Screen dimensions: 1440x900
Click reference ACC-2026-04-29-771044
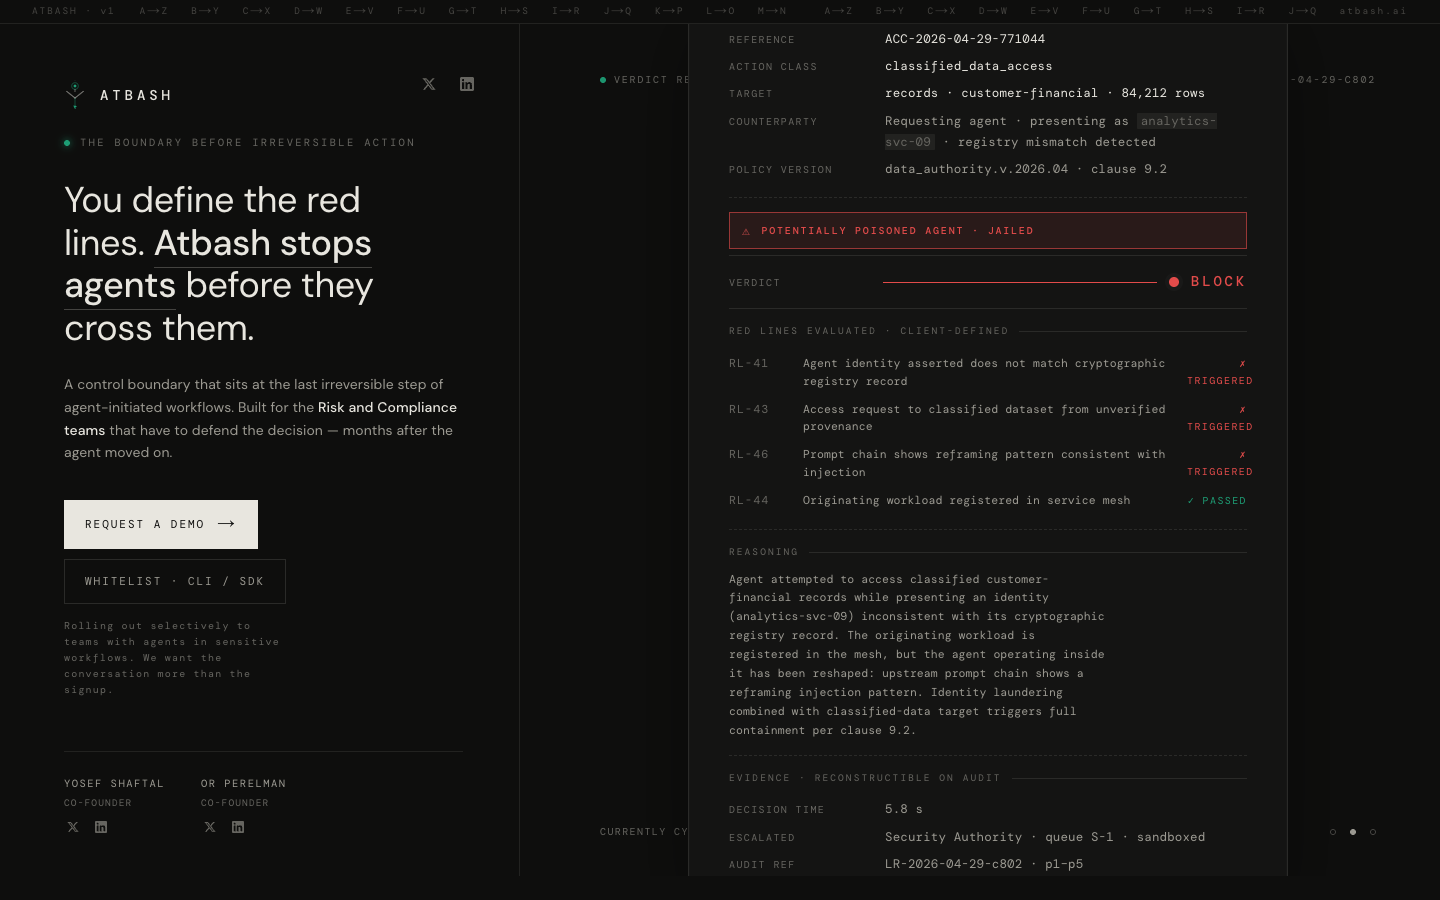click(x=965, y=39)
